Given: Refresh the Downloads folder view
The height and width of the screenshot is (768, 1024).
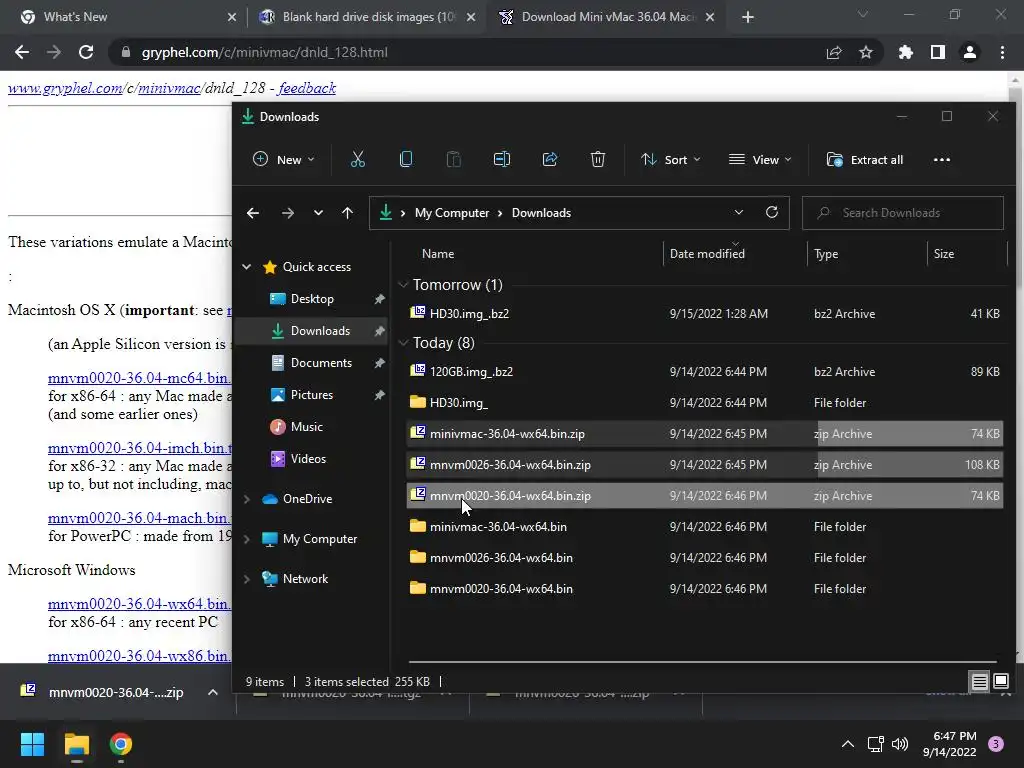Looking at the screenshot, I should [772, 212].
